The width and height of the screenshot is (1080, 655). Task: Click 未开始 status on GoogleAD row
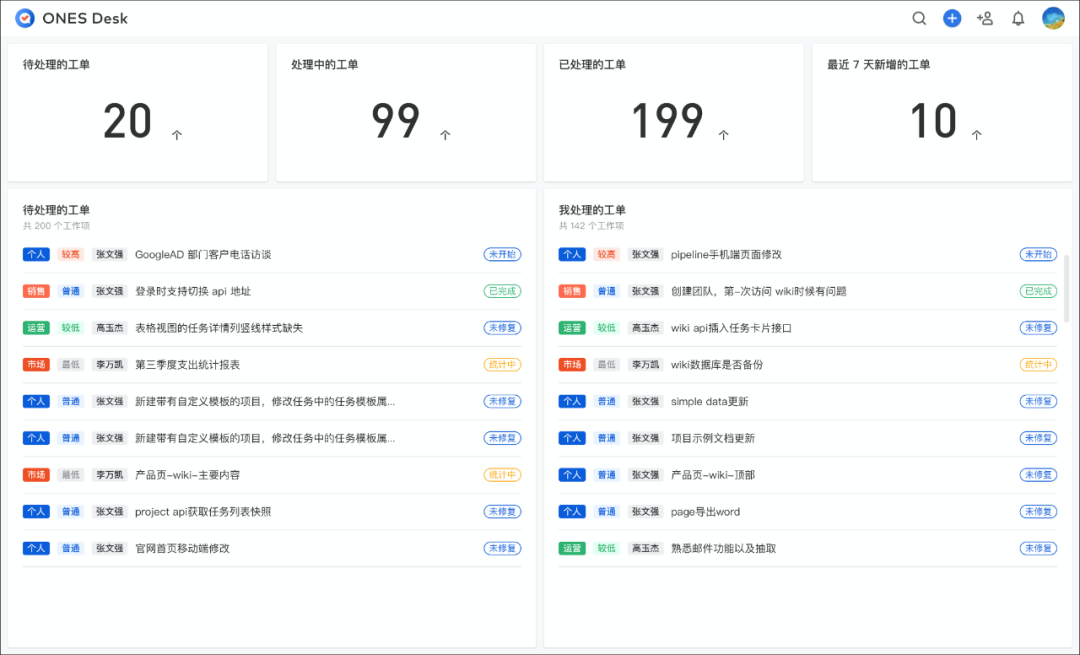(502, 254)
